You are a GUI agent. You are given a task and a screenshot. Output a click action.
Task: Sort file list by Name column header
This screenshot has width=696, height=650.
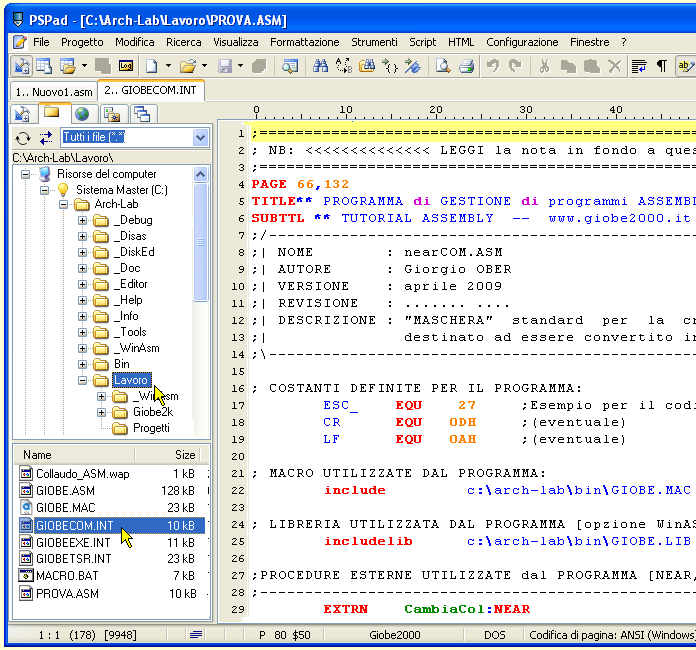(x=74, y=455)
